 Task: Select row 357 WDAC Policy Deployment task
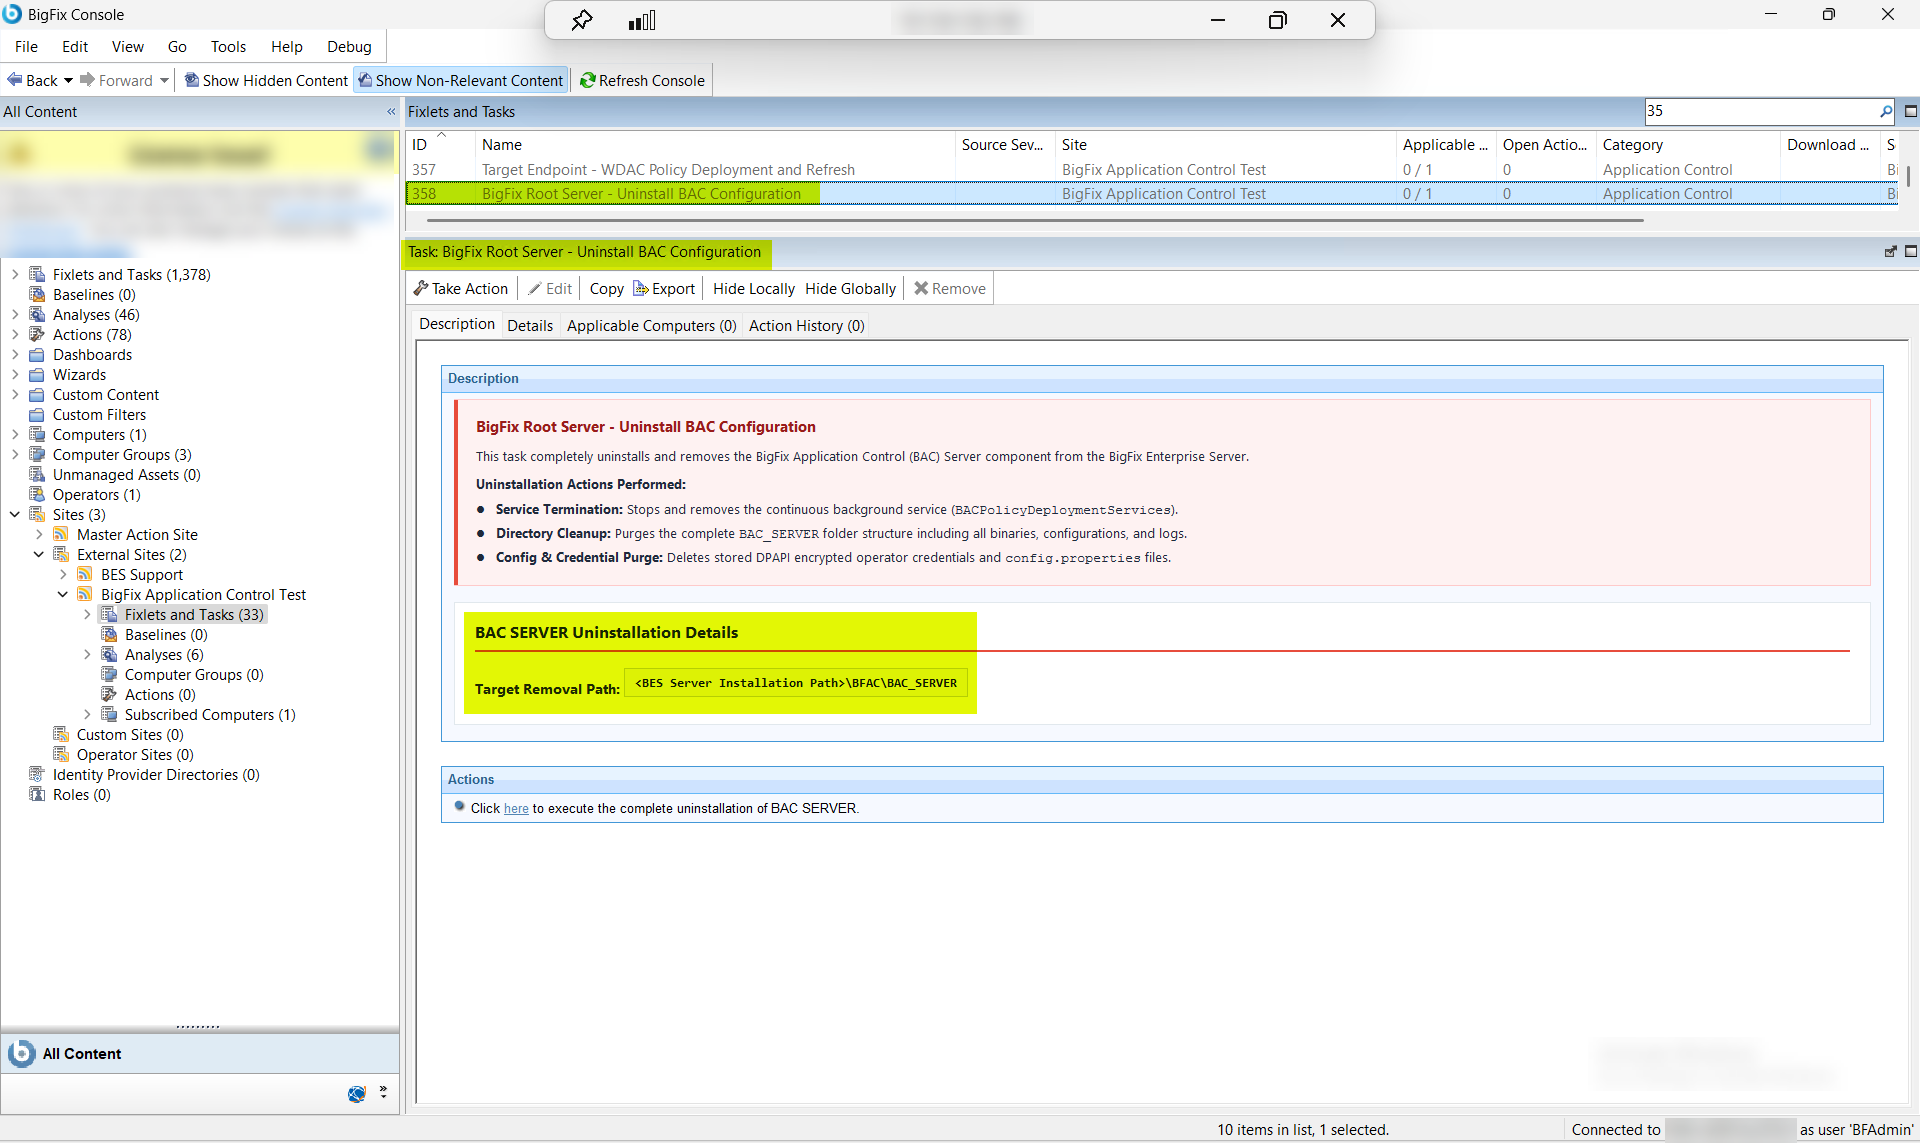click(x=1150, y=169)
